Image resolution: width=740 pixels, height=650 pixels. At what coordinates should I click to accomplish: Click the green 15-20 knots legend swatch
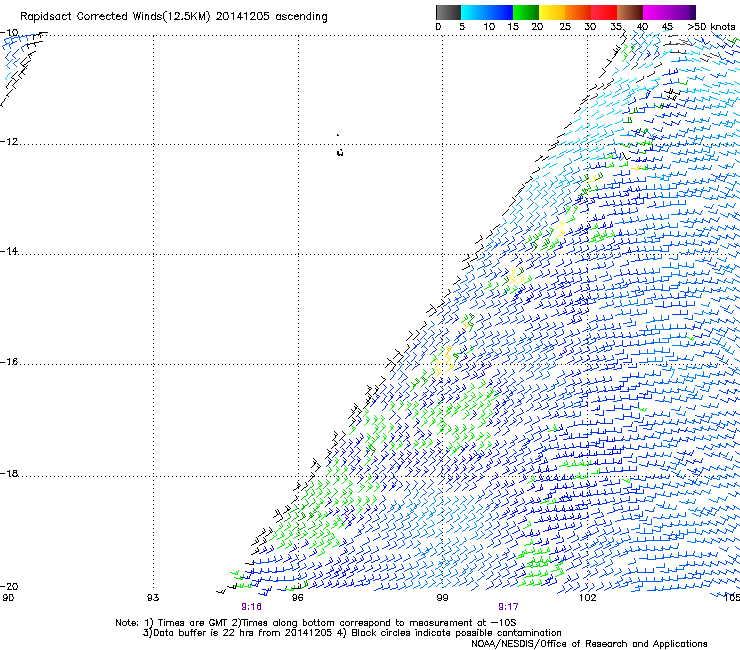click(526, 12)
